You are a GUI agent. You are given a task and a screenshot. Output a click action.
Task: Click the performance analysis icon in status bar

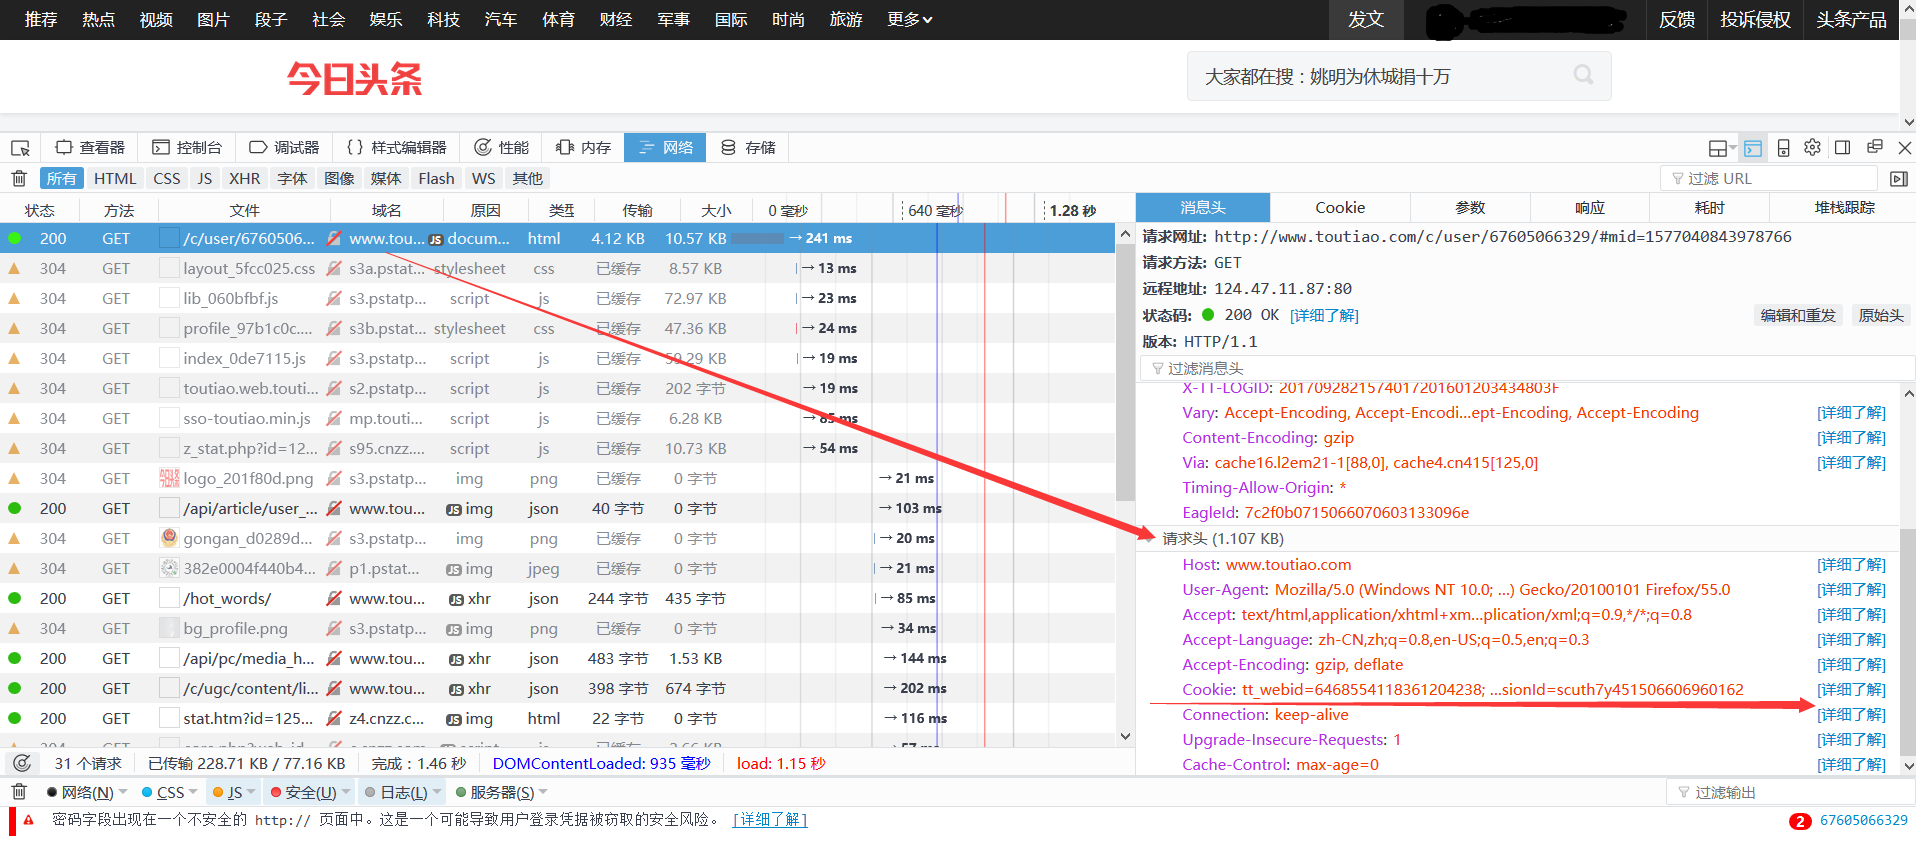[x=21, y=763]
